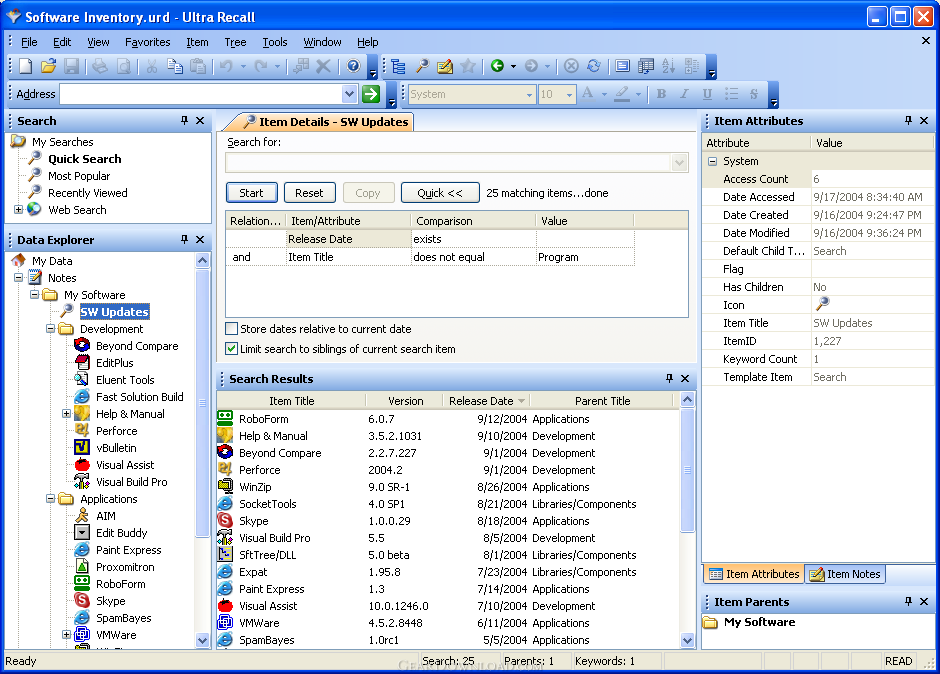This screenshot has width=940, height=674.
Task: Pin the Search panel with pushpin
Action: (x=184, y=121)
